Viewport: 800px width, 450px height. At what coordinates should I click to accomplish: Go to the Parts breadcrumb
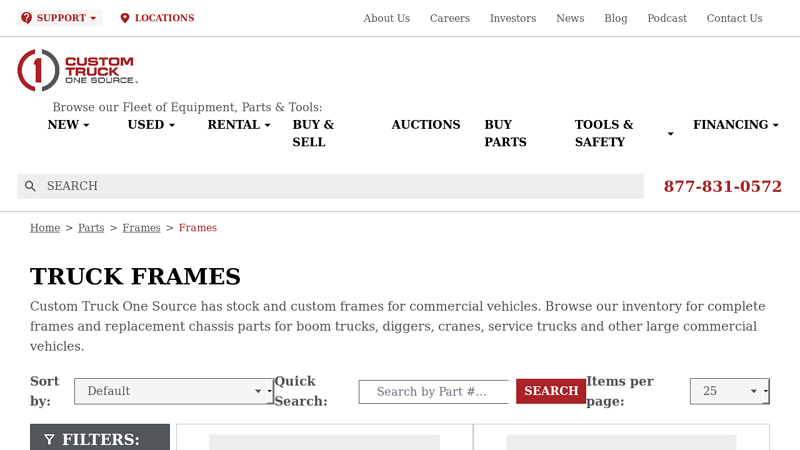(x=91, y=228)
